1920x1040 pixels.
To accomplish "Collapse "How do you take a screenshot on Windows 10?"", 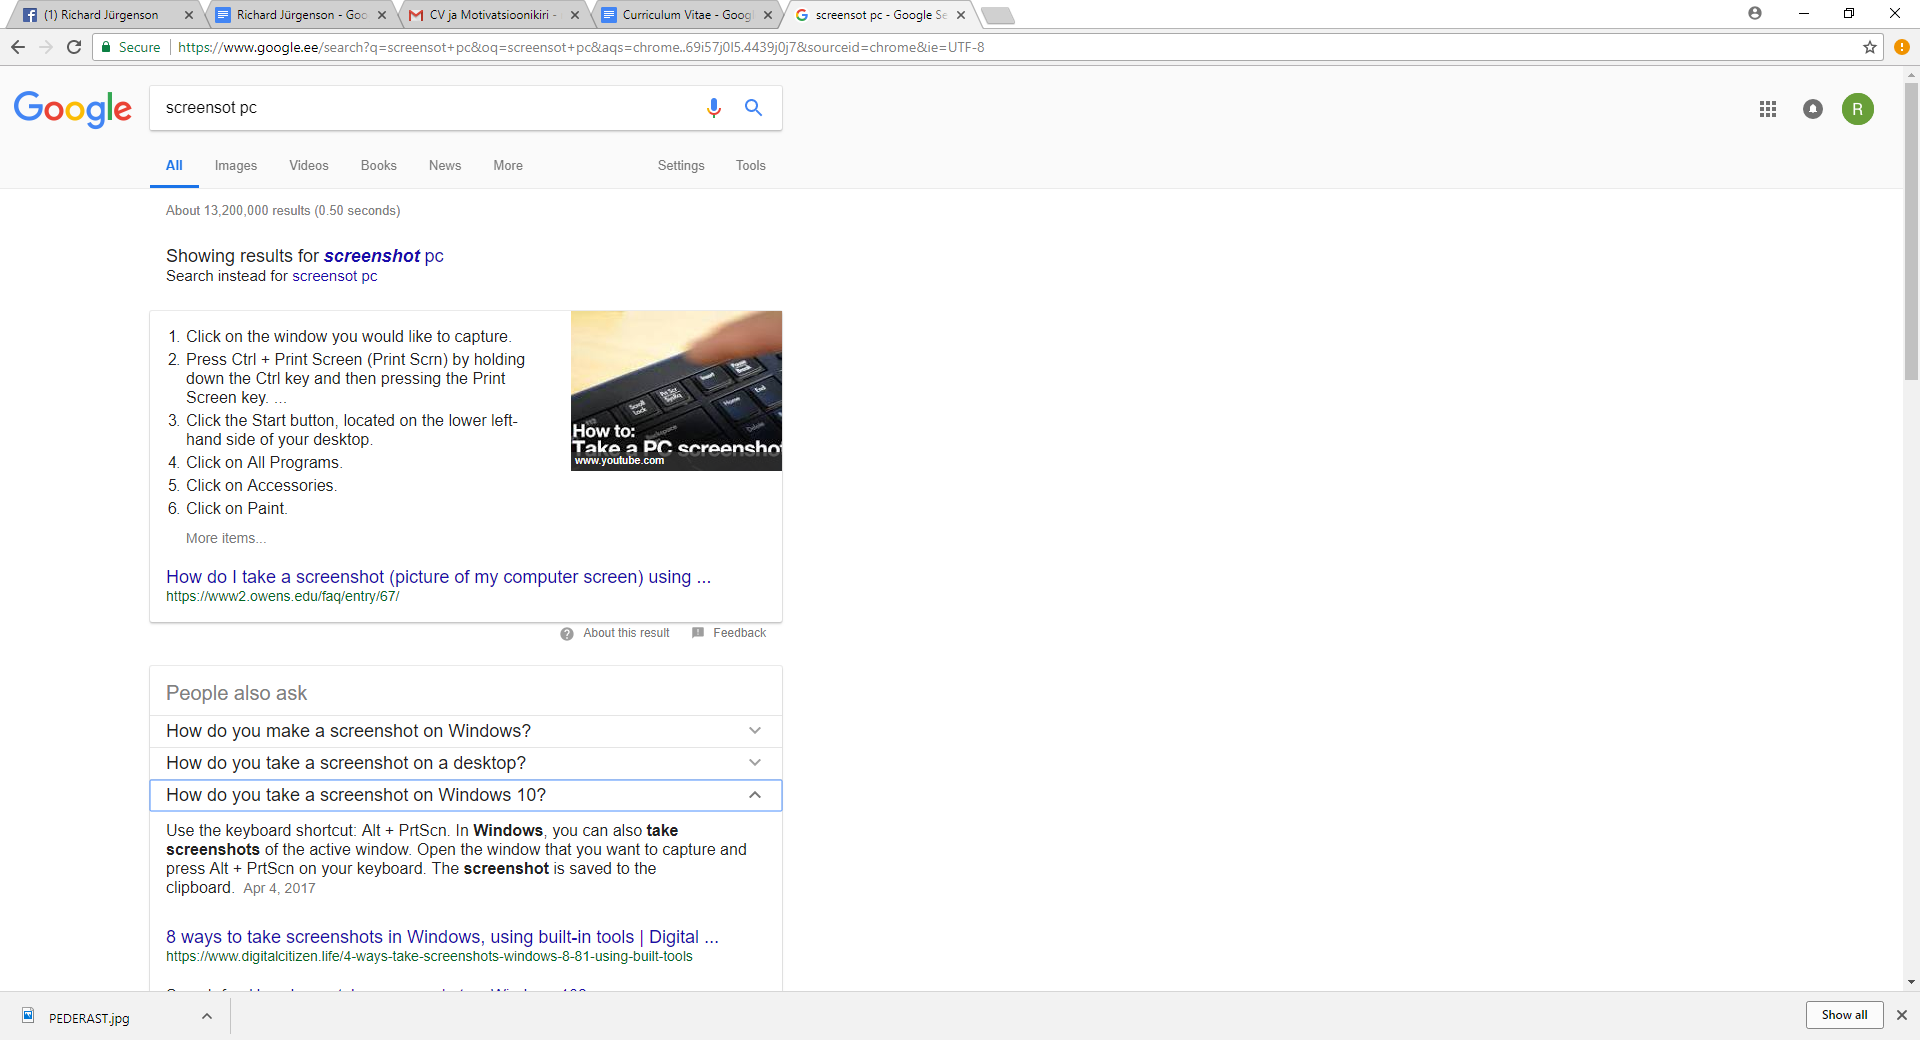I will click(x=466, y=795).
